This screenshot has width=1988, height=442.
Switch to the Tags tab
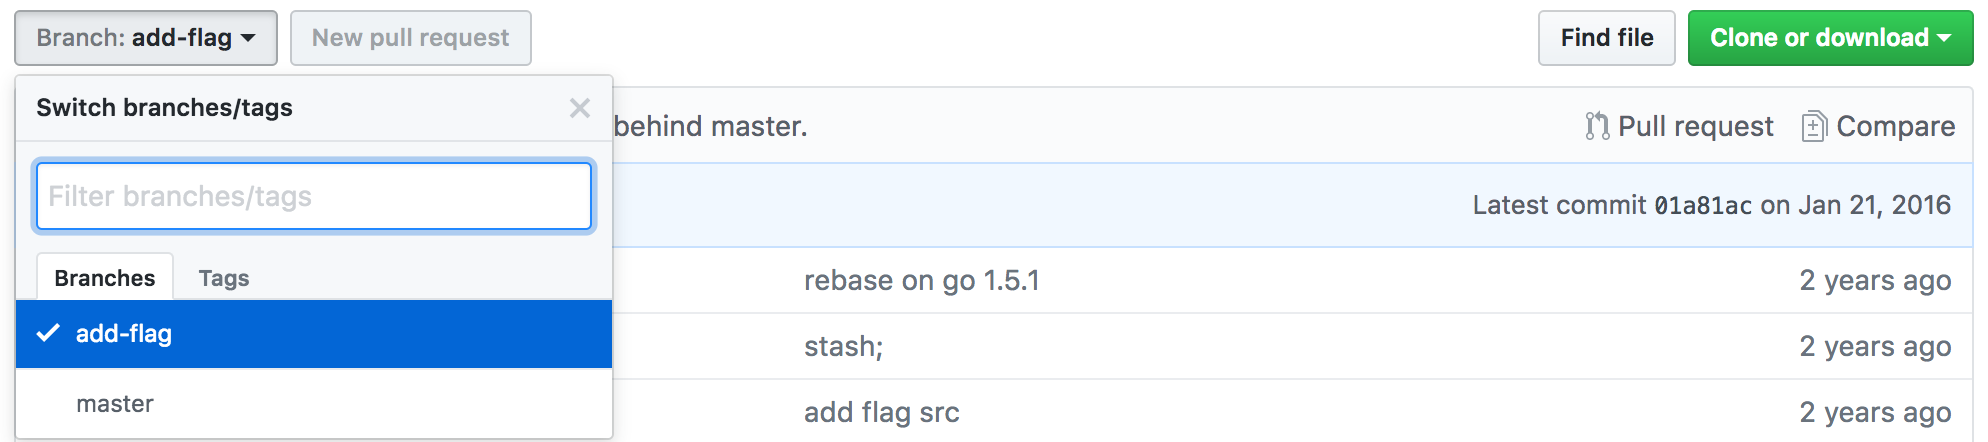[224, 278]
